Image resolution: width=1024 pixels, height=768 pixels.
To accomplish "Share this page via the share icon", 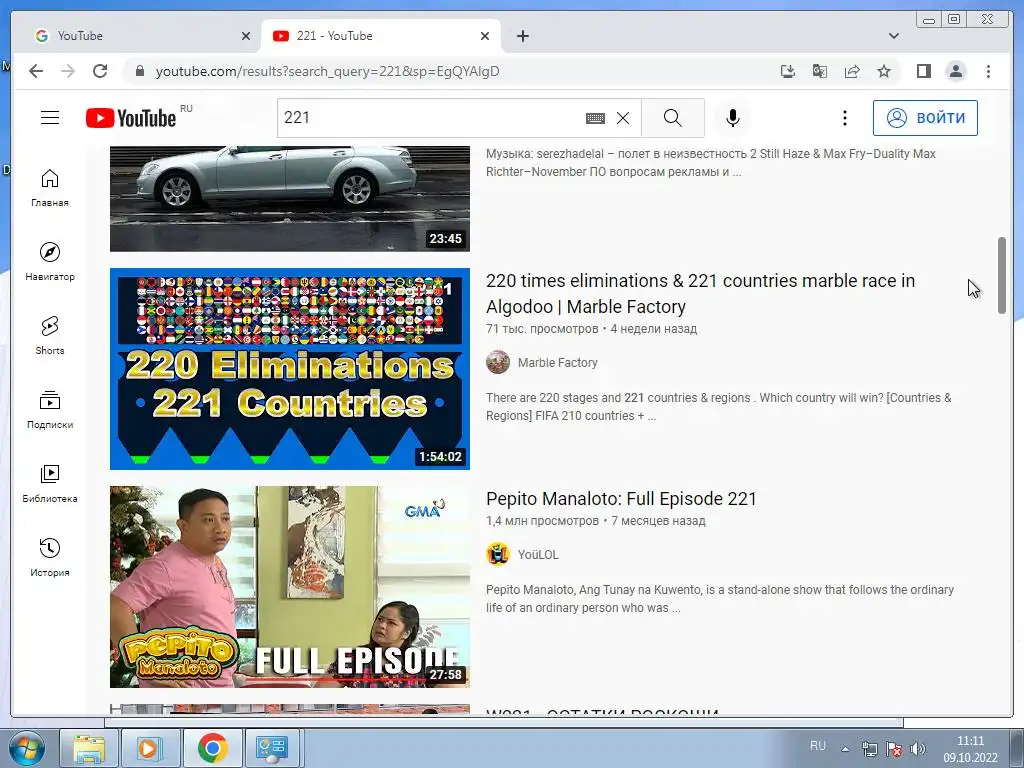I will (852, 71).
